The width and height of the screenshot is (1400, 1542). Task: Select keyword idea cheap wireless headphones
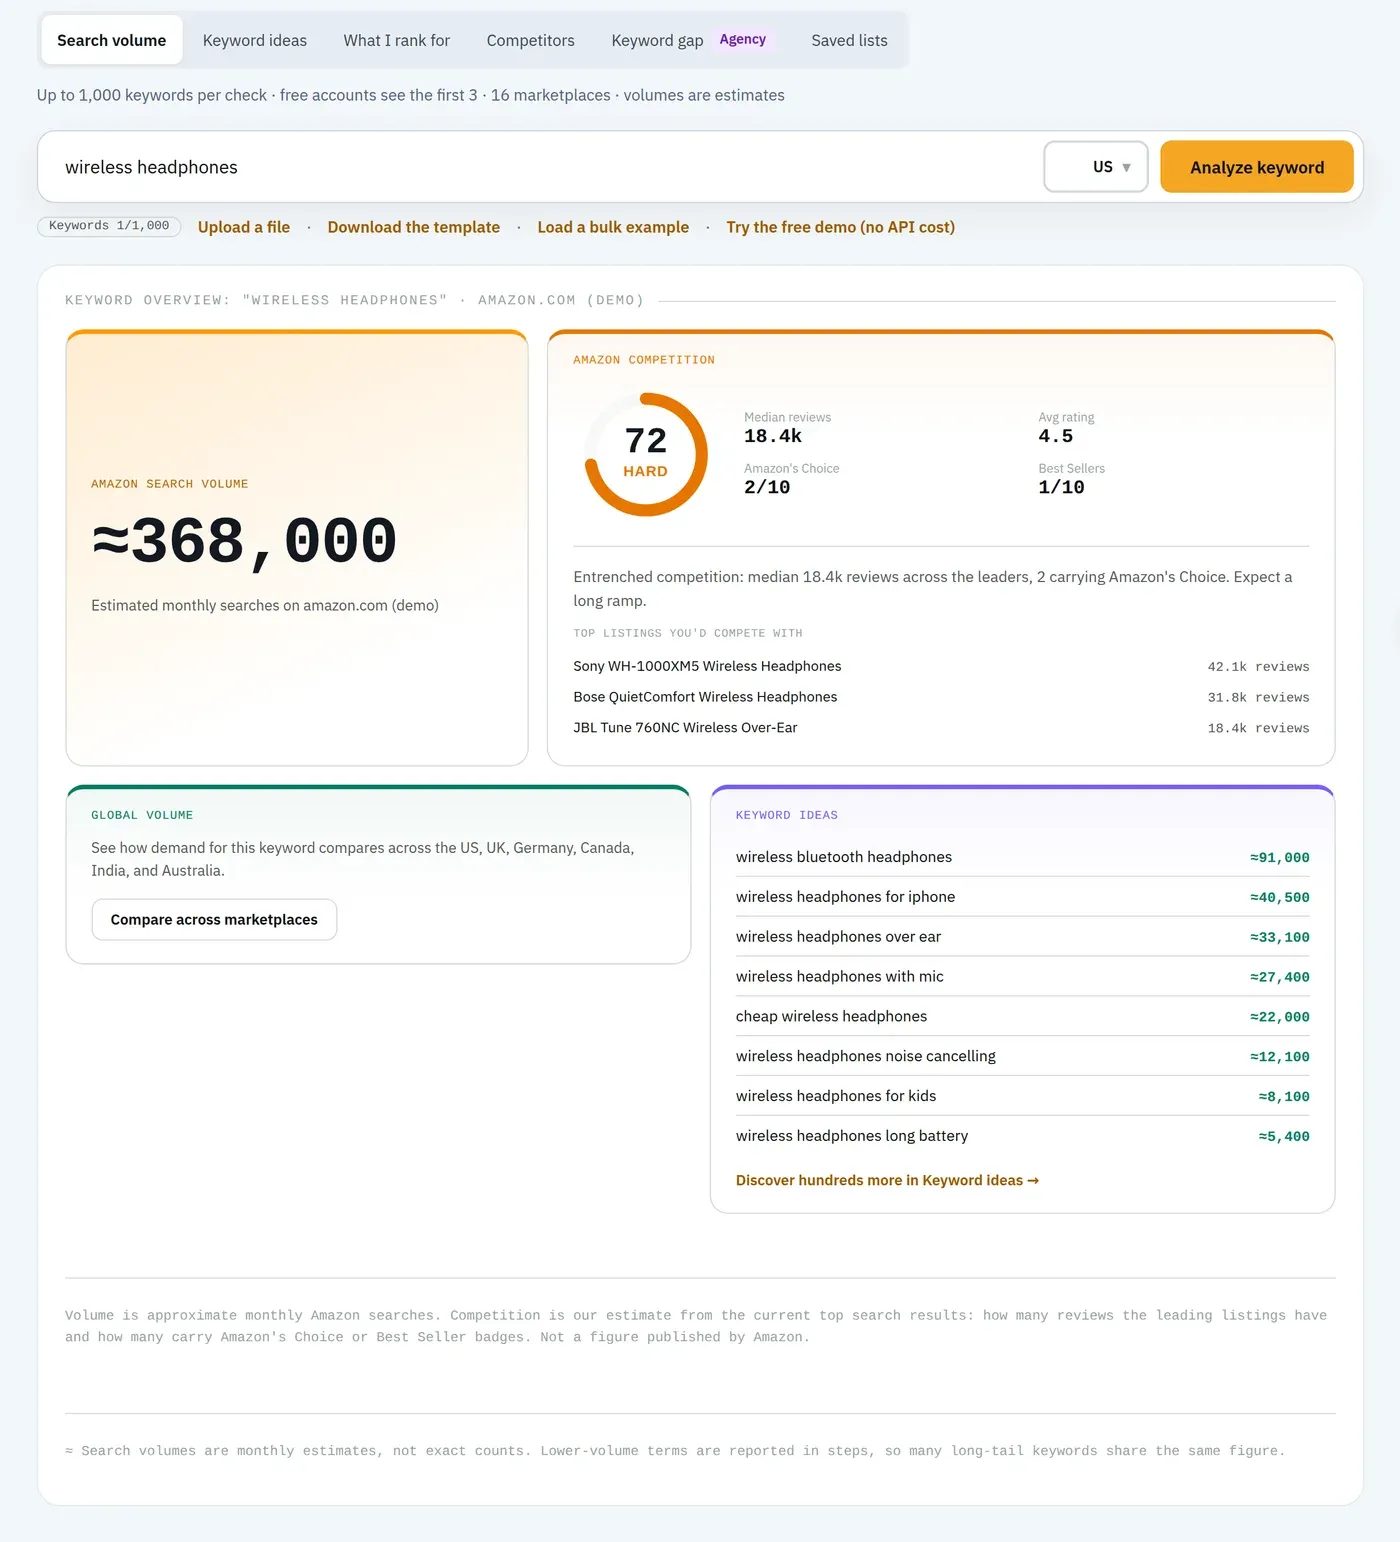[x=1022, y=1017]
